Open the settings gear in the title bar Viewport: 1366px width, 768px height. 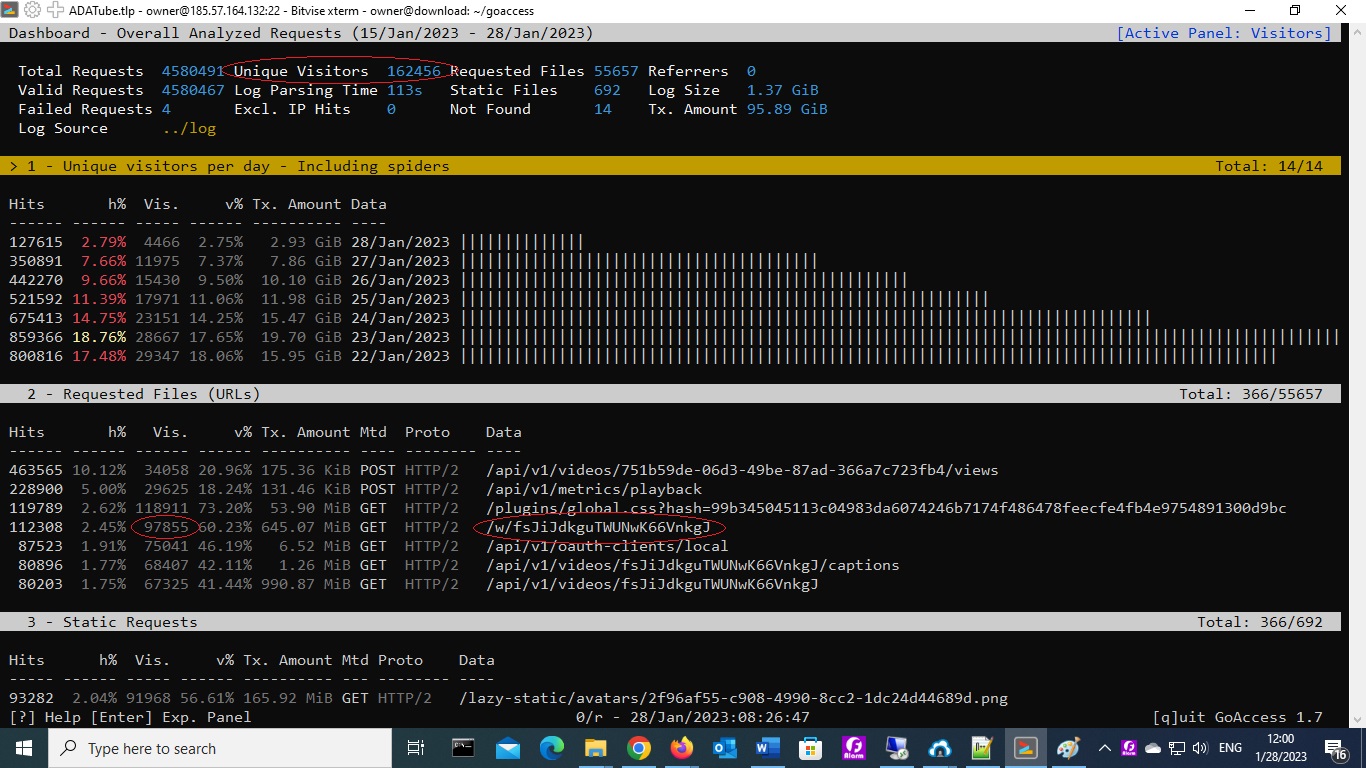pos(31,11)
